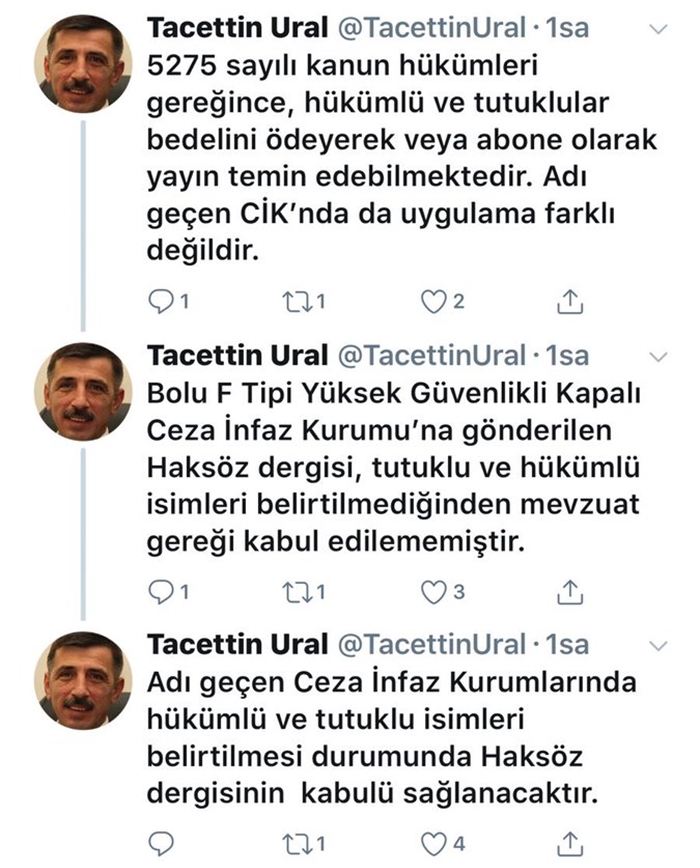Retweet the first tweet
Viewport: 700px width, 868px height.
click(x=296, y=296)
